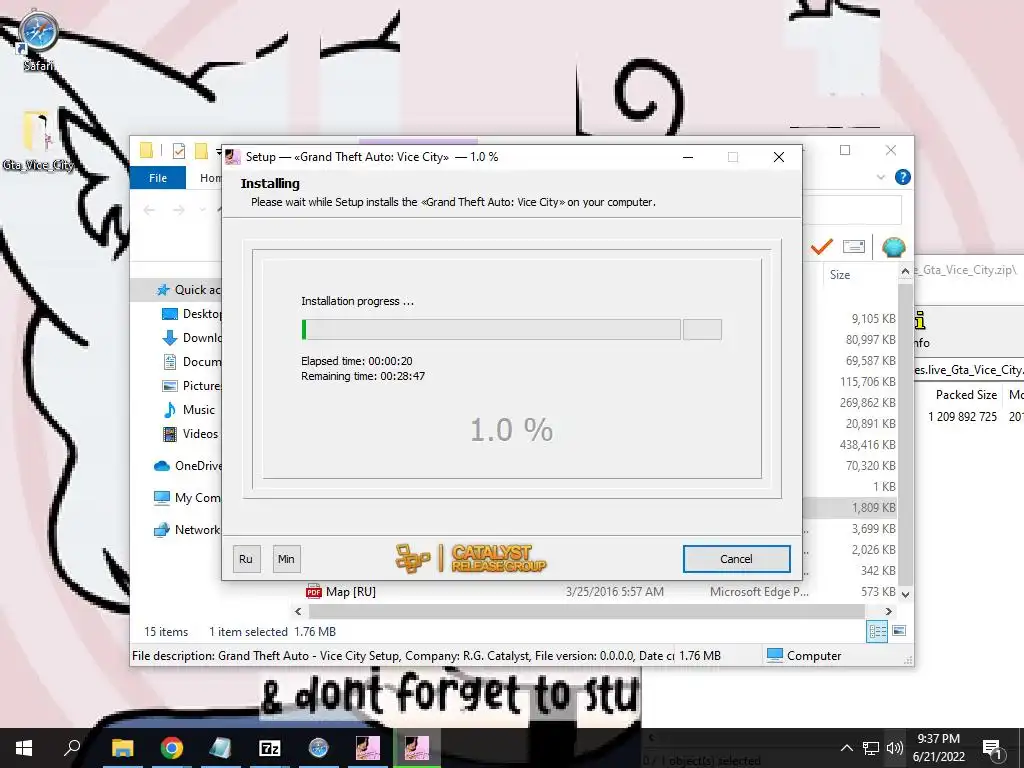This screenshot has height=768, width=1024.
Task: Click the Explorer address bar field
Action: coord(851,210)
